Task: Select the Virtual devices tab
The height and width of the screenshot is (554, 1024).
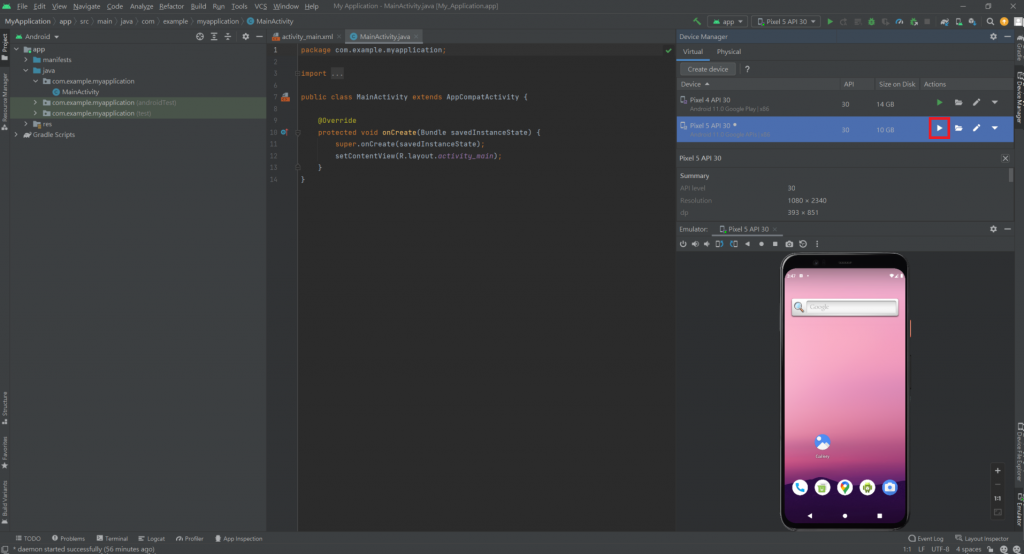Action: 692,52
